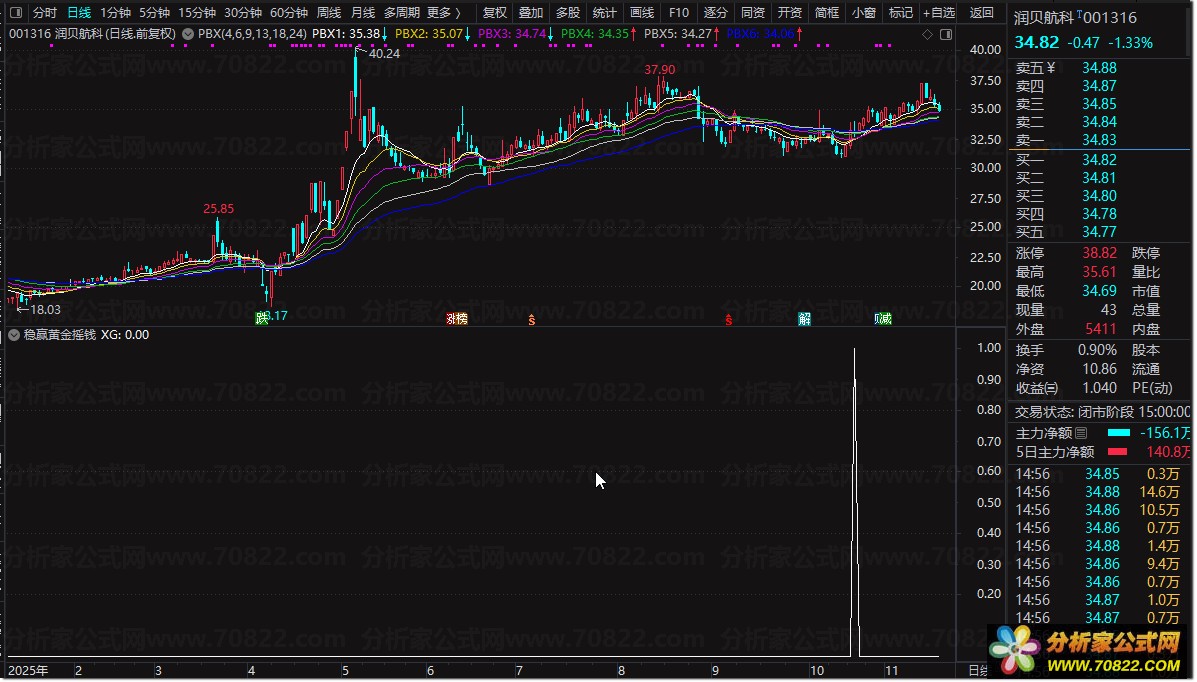Click the 买一 price 34.82
The height and width of the screenshot is (682, 1197).
pos(1099,160)
